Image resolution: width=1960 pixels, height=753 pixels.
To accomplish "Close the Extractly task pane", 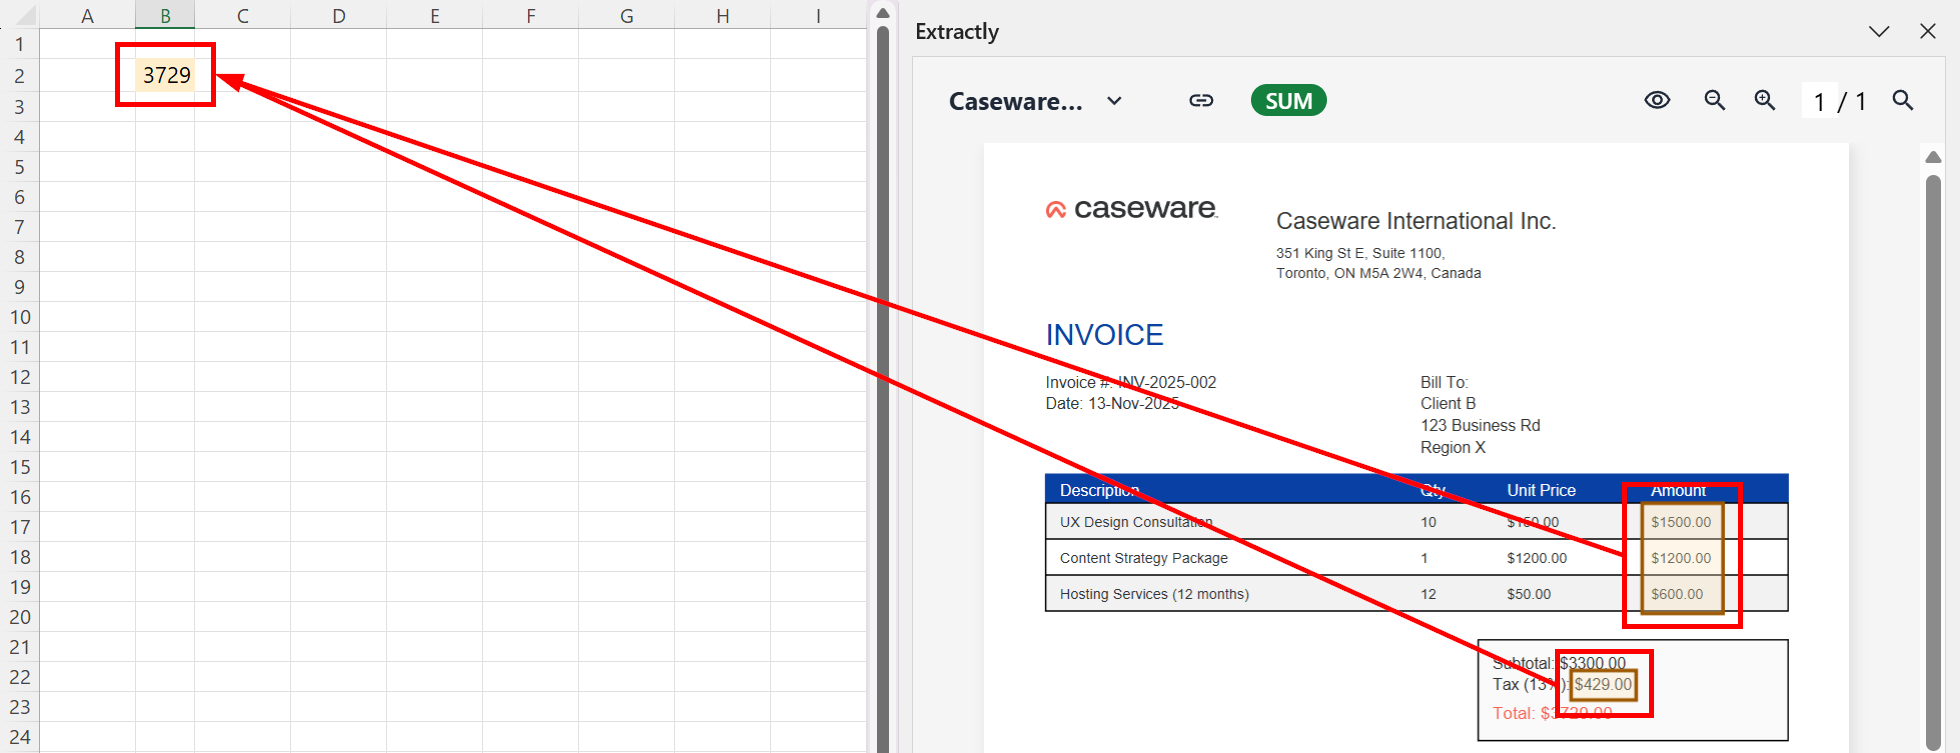I will tap(1928, 32).
